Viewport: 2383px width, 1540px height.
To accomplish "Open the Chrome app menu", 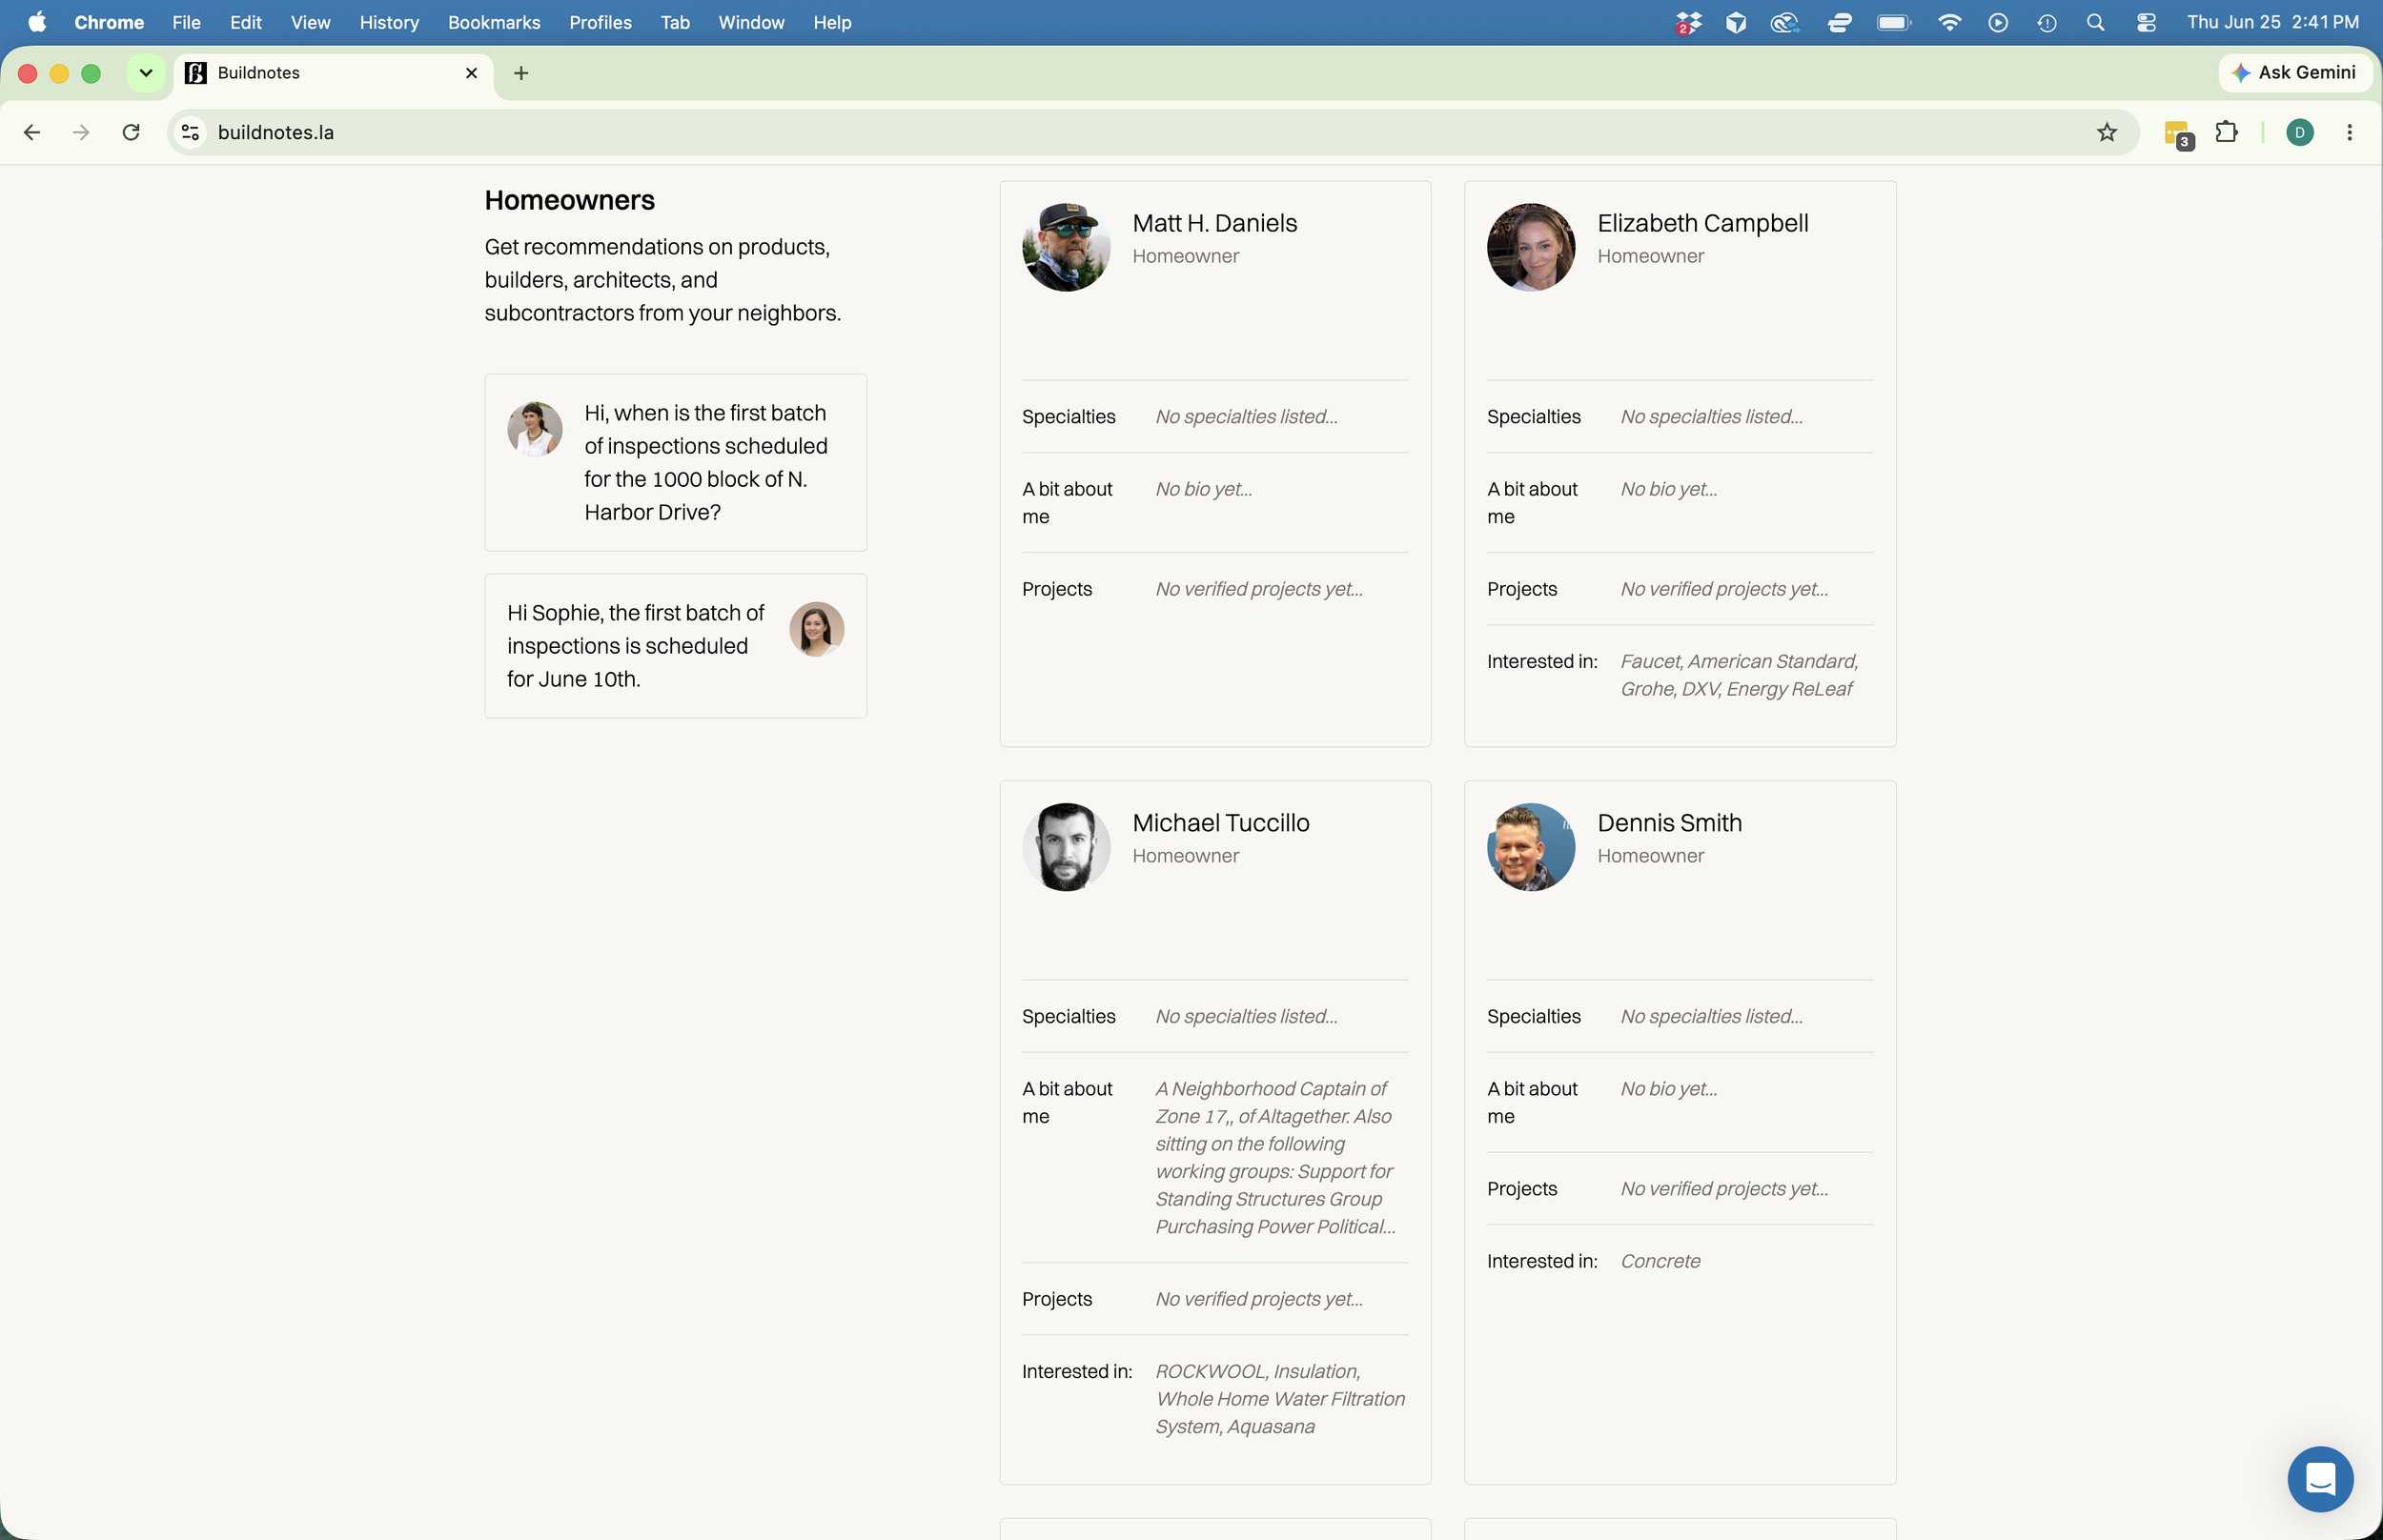I will coord(109,22).
